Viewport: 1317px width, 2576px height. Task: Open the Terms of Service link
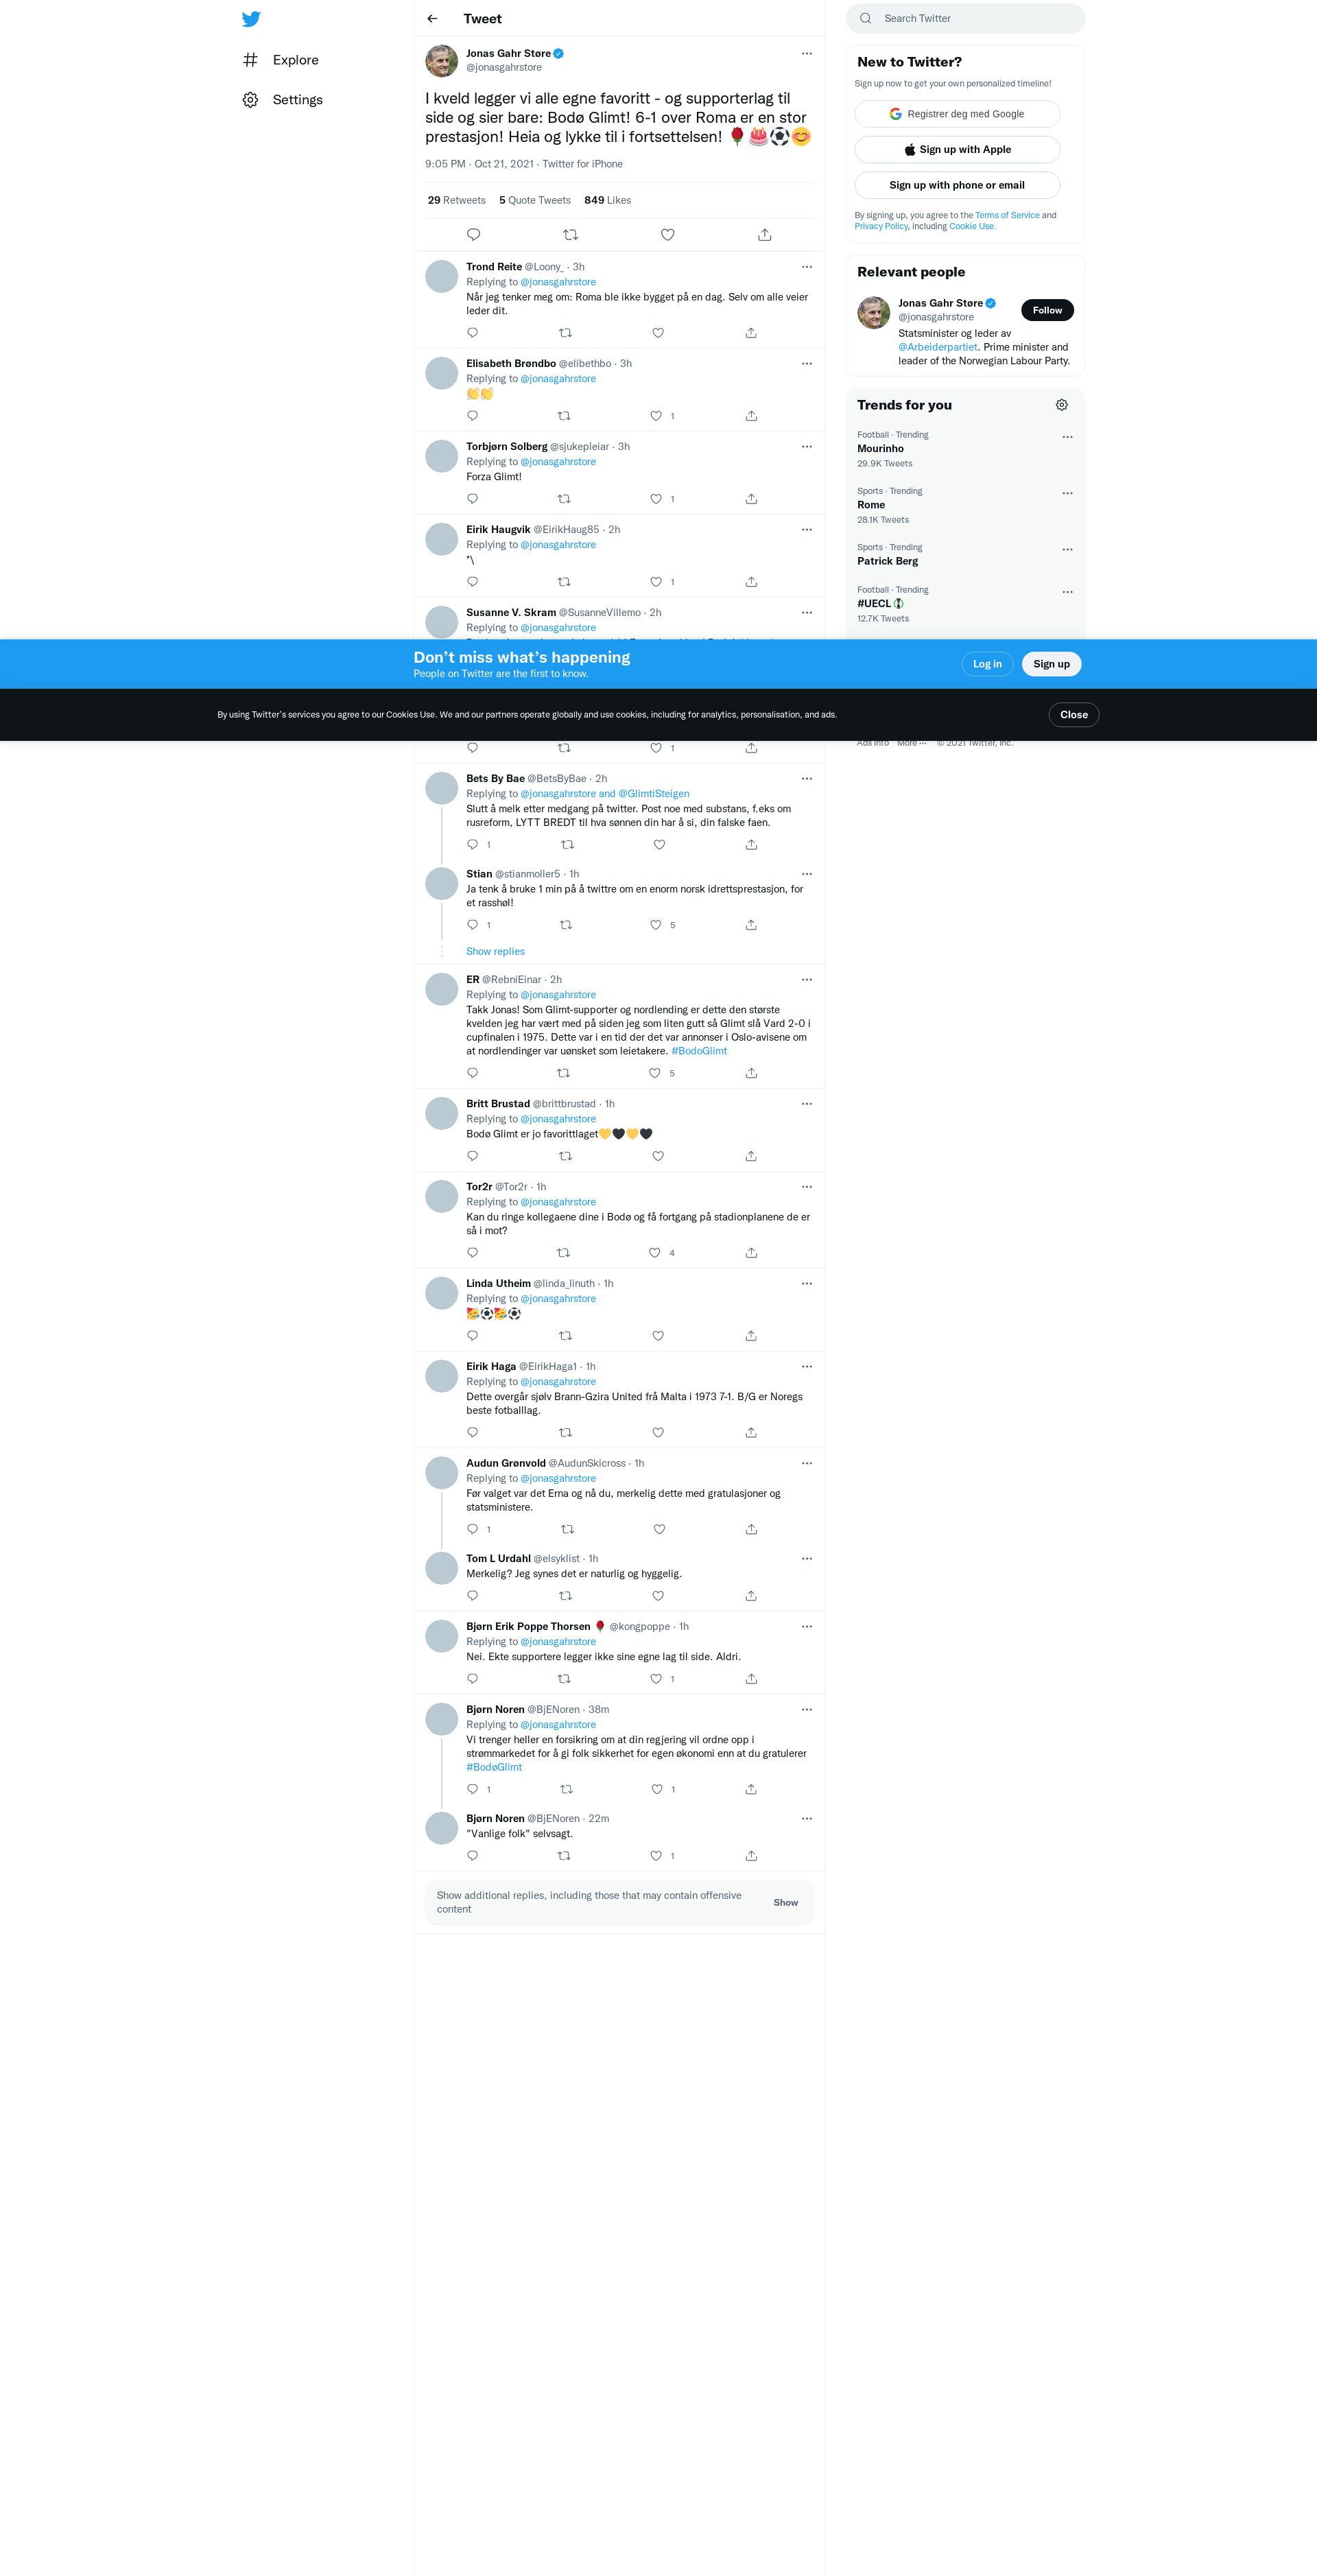[1007, 216]
